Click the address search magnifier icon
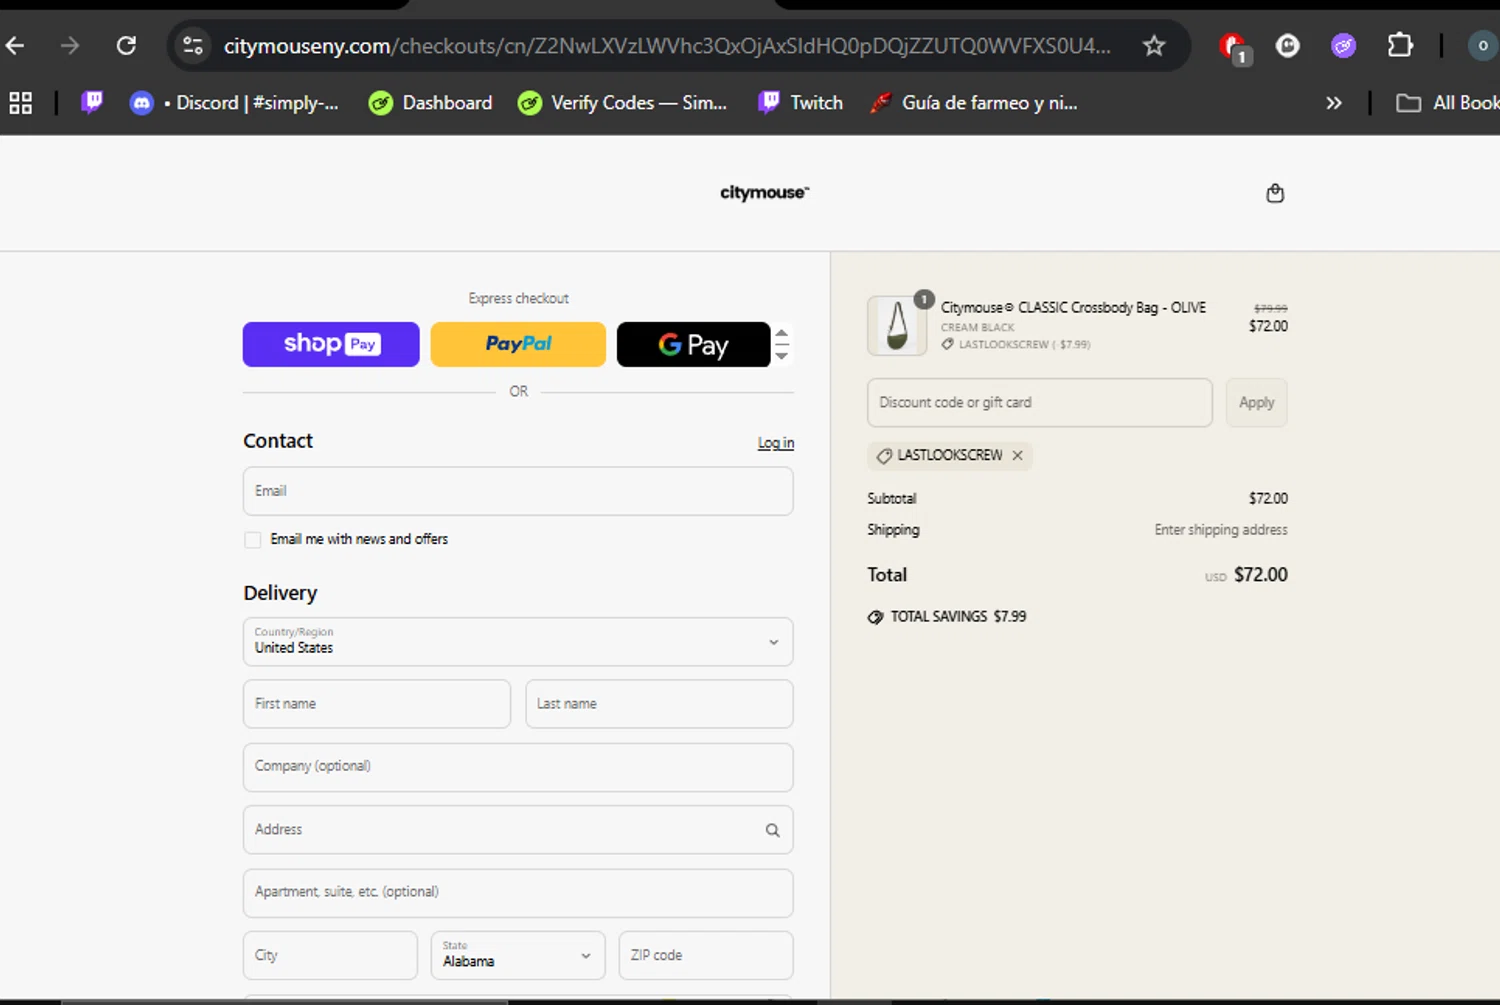Screen dimensions: 1500x1005 [772, 830]
